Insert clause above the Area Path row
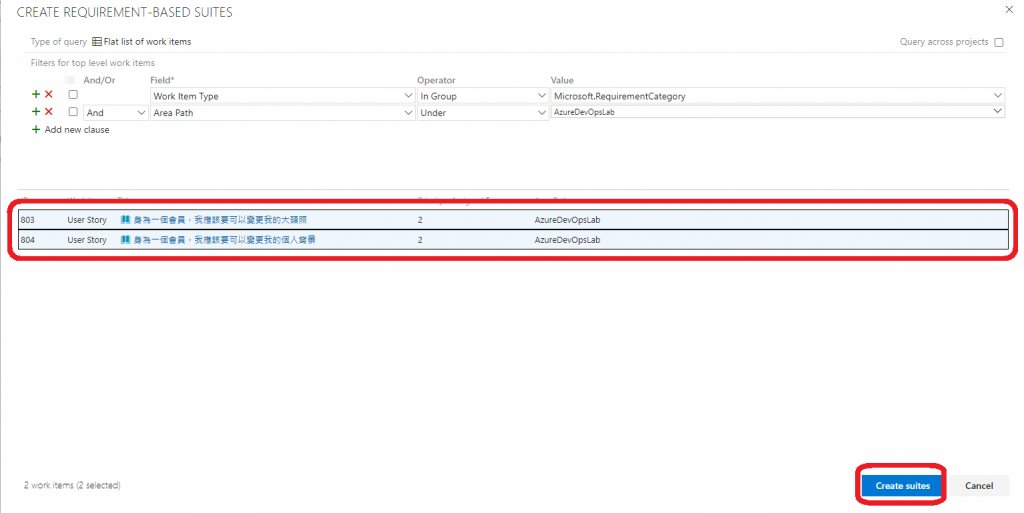Image resolution: width=1024 pixels, height=513 pixels. 36,112
